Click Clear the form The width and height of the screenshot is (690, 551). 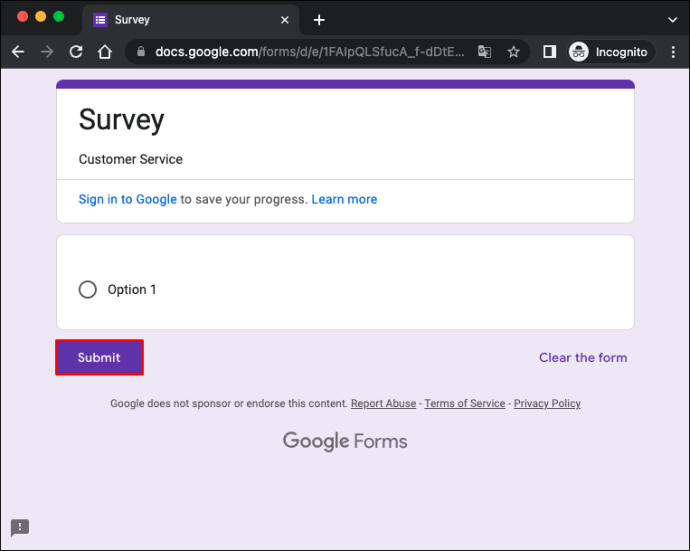tap(583, 358)
